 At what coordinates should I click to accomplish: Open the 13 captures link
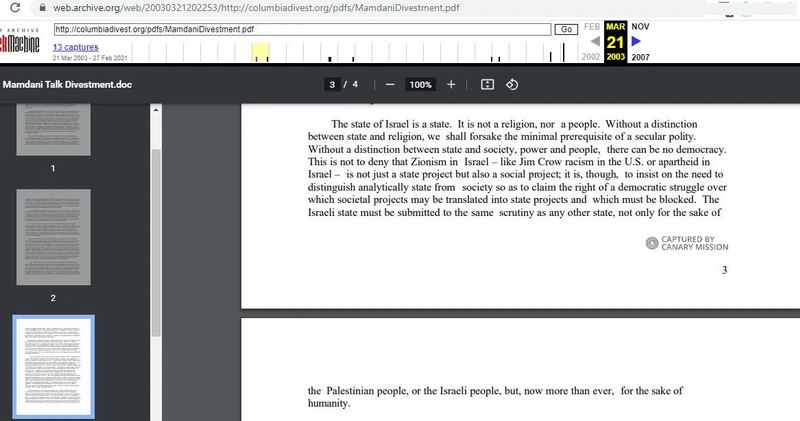[x=76, y=47]
